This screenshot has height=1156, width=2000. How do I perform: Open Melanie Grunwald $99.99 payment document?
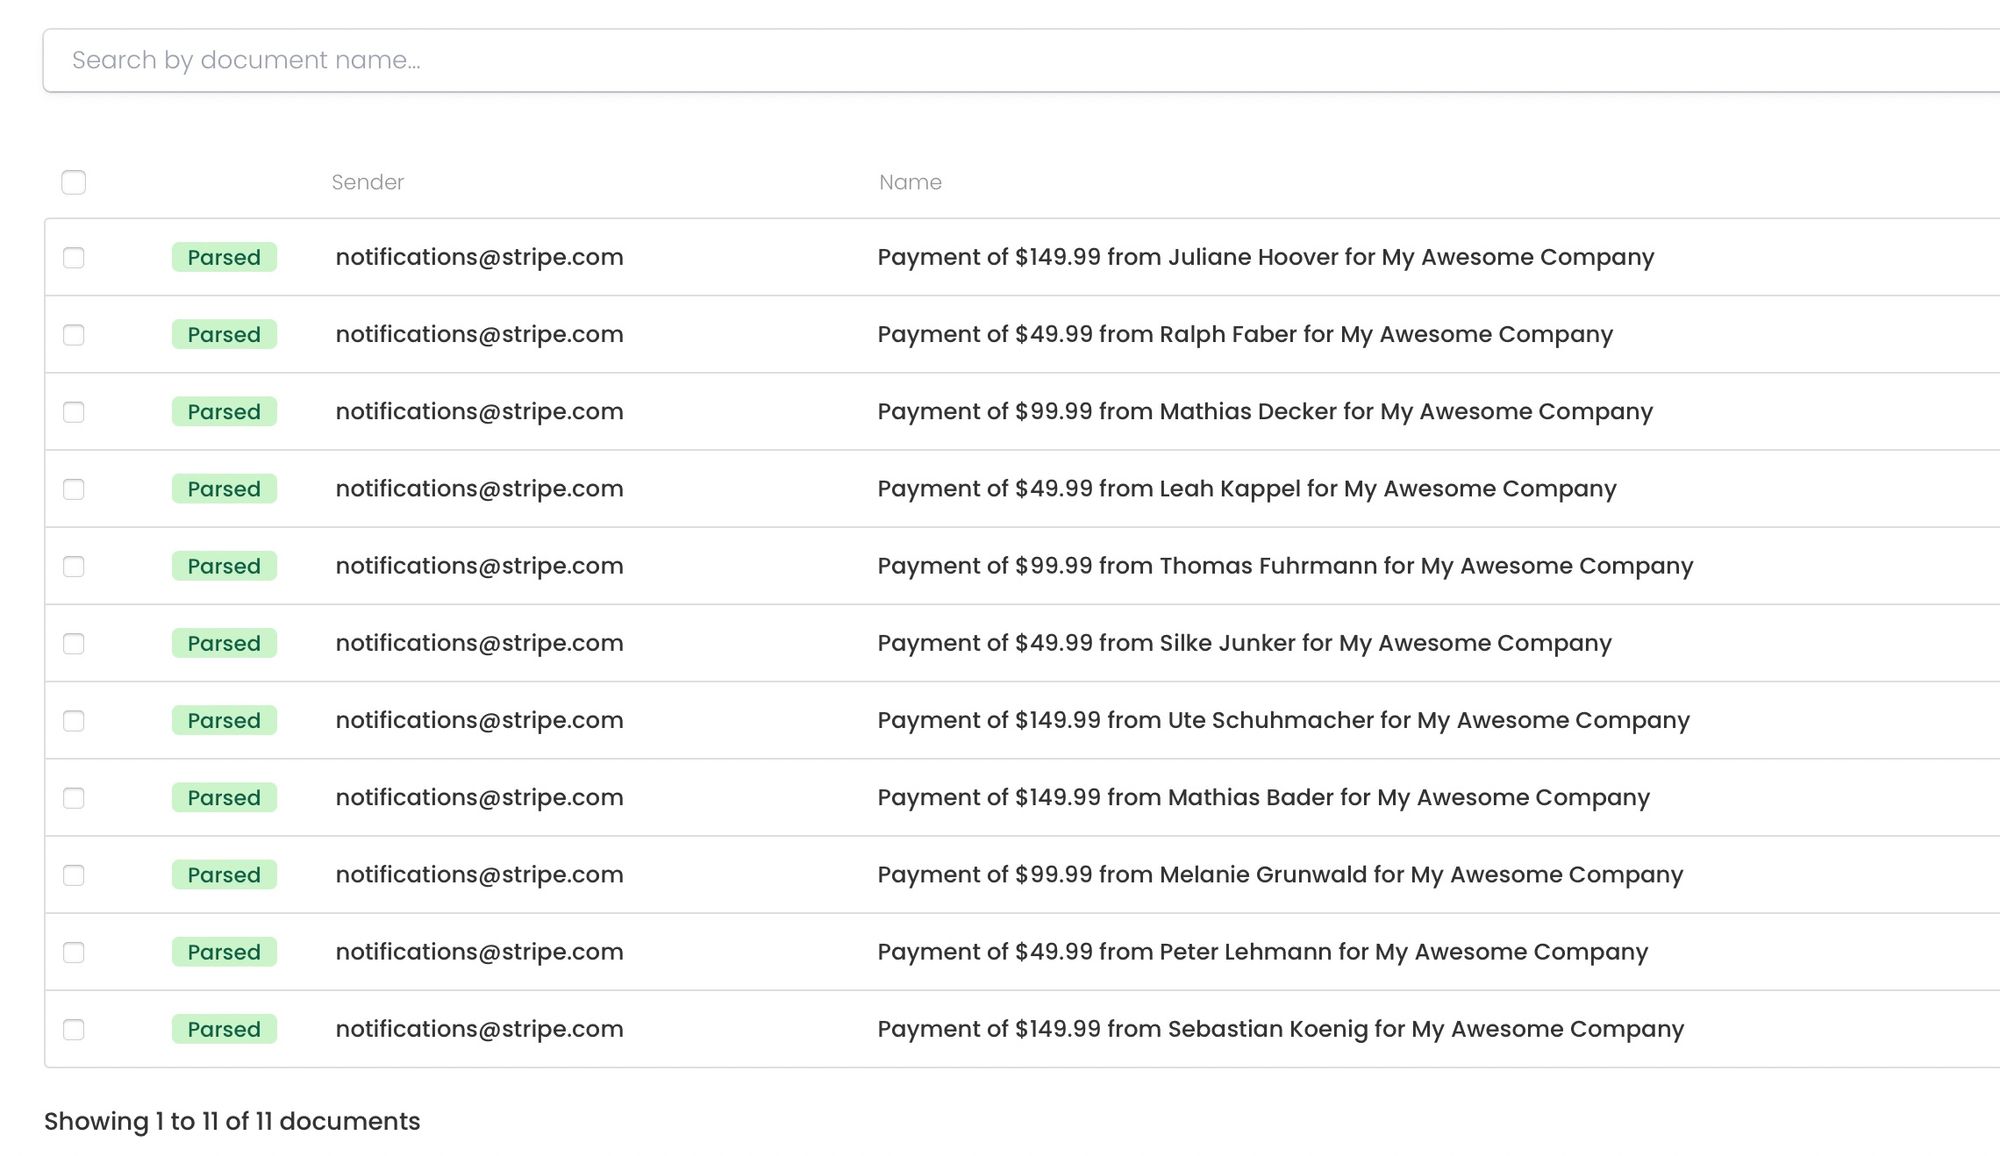coord(1280,875)
